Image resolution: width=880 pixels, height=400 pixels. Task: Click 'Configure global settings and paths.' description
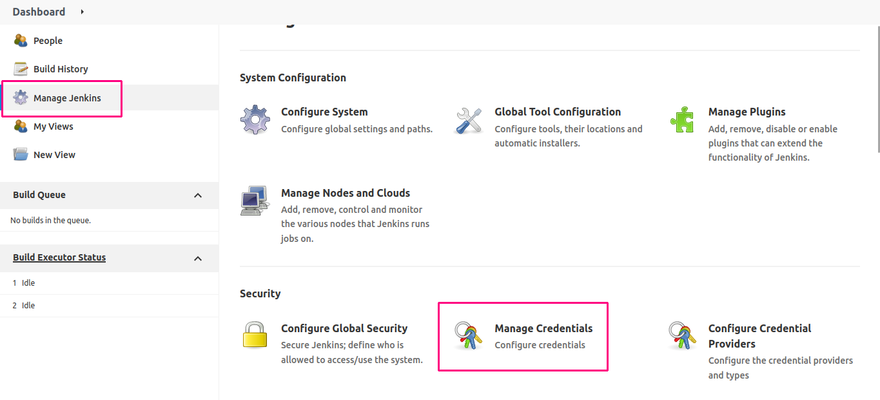tap(357, 129)
